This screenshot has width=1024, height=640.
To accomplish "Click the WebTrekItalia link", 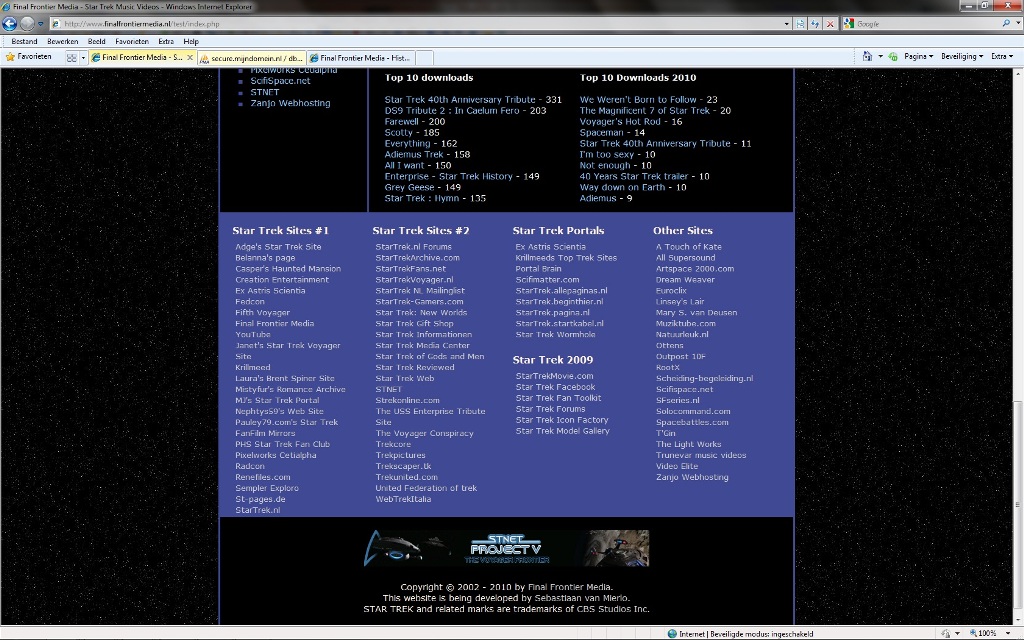I will click(x=403, y=499).
